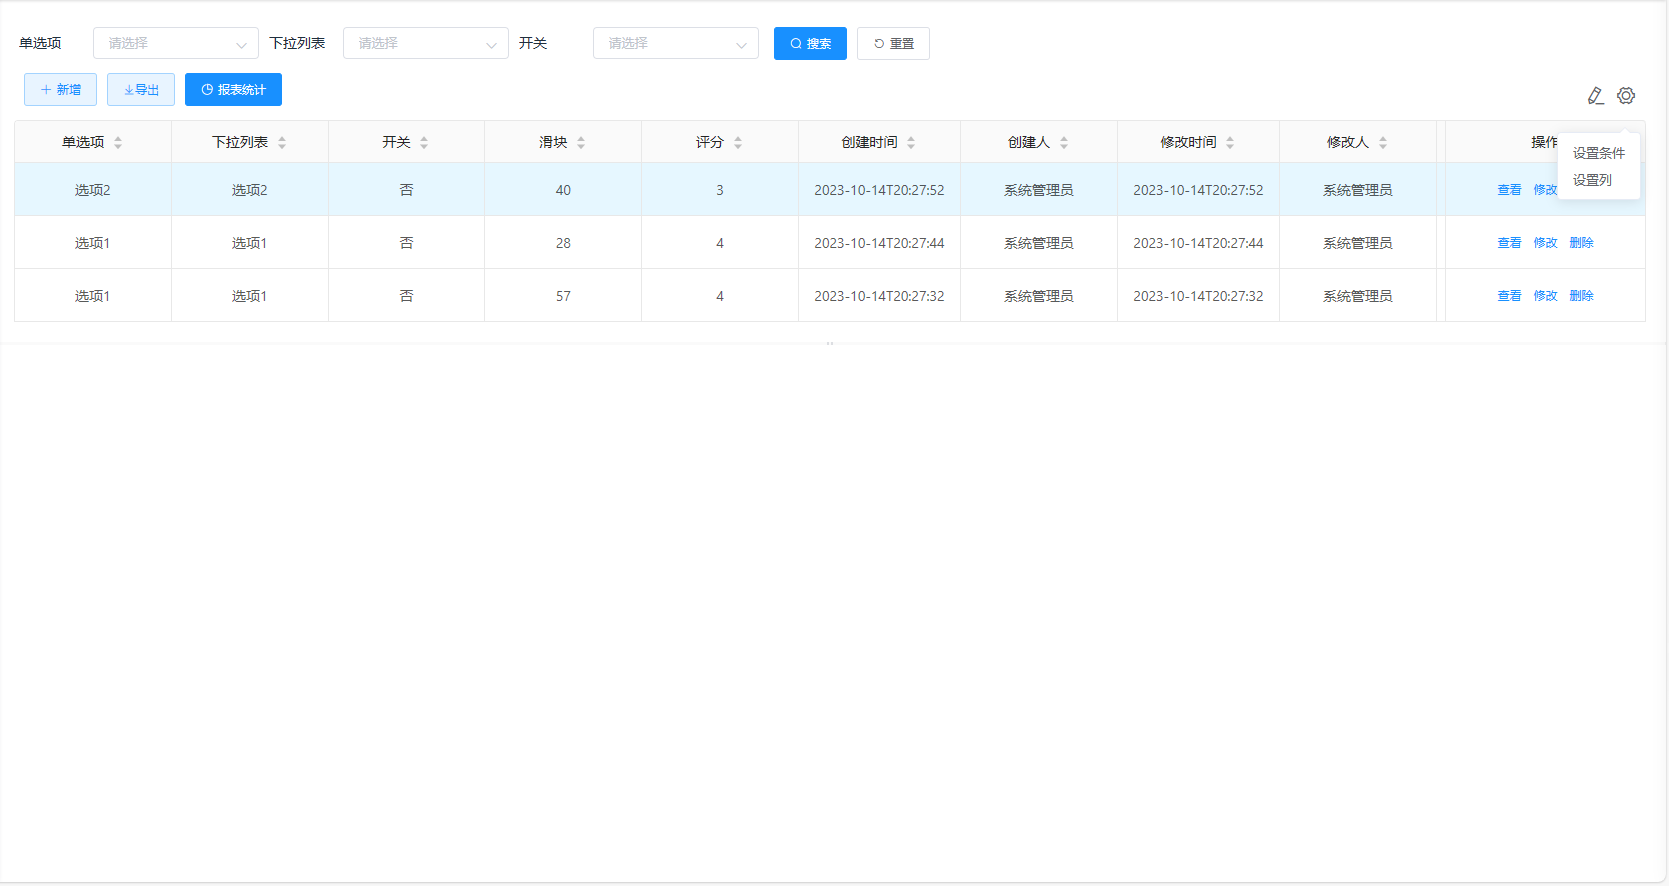Image resolution: width=1669 pixels, height=886 pixels.
Task: Click creation time 2023-10-14T20:27:32 cell
Action: pos(879,296)
